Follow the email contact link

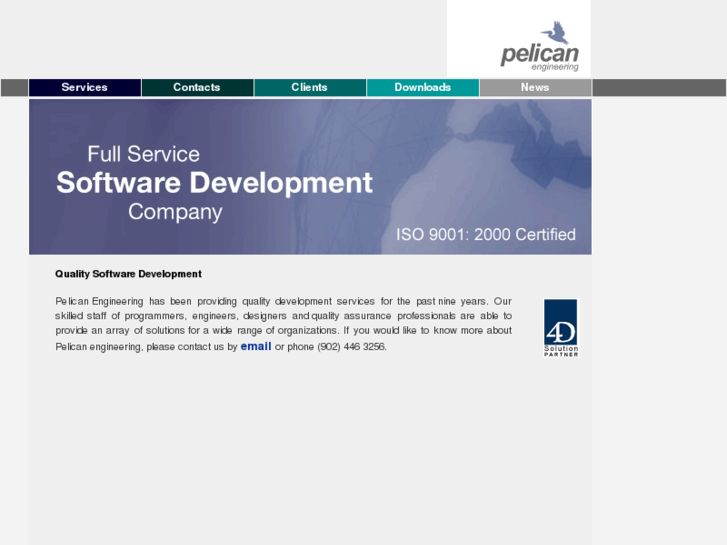click(256, 346)
